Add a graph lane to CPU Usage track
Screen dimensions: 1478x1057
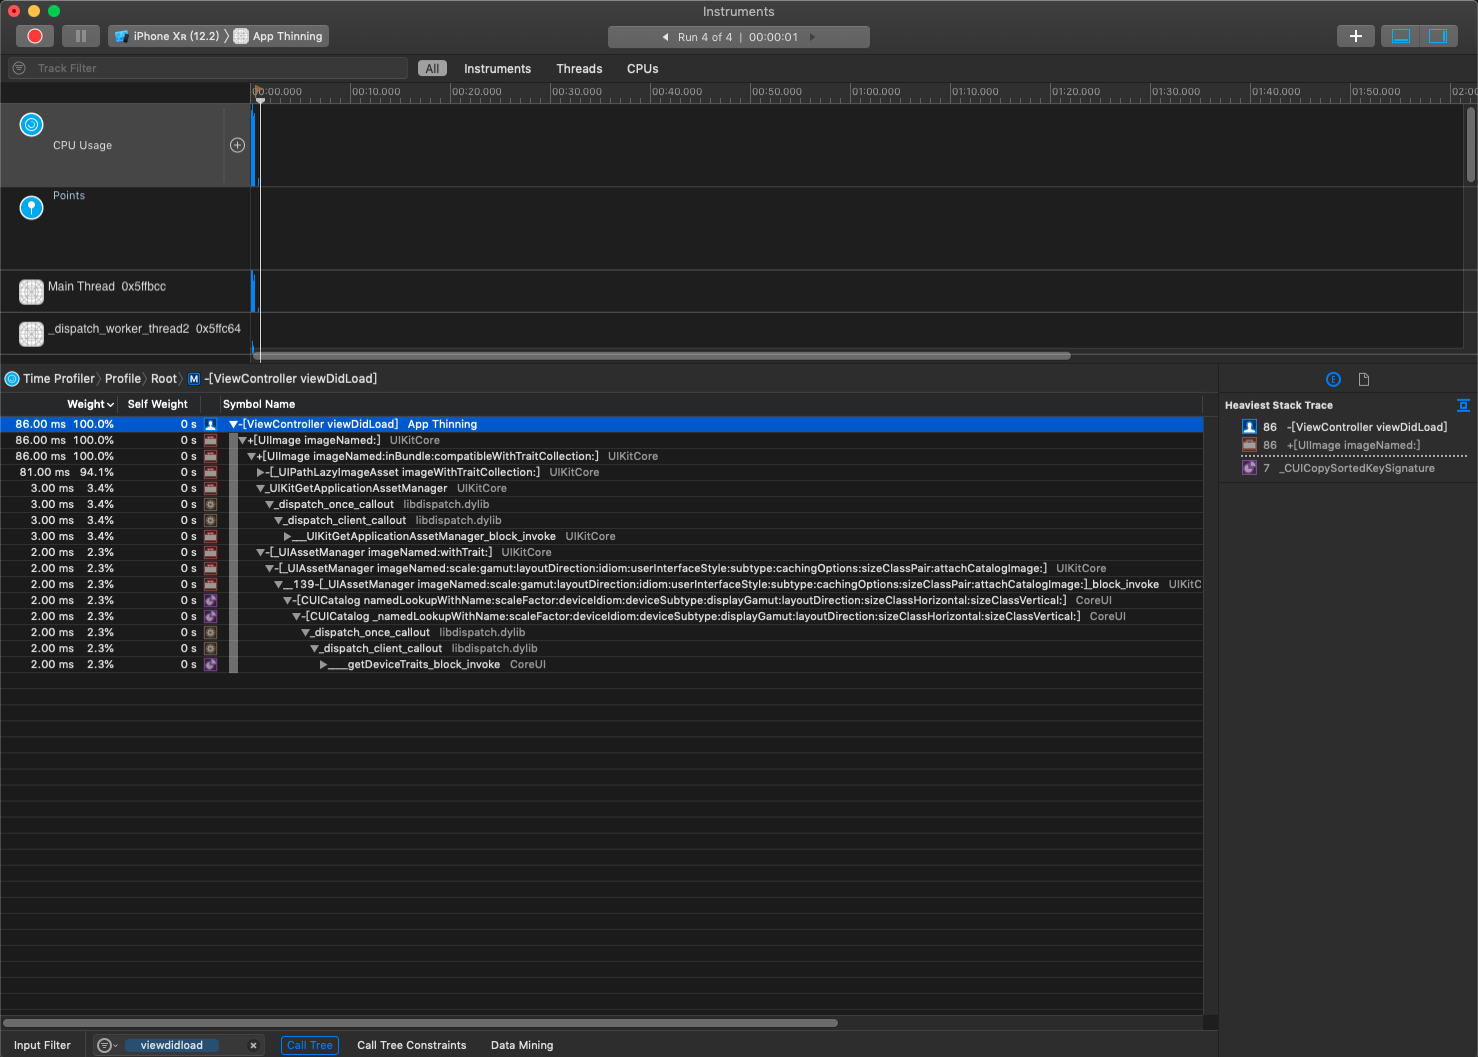click(237, 145)
